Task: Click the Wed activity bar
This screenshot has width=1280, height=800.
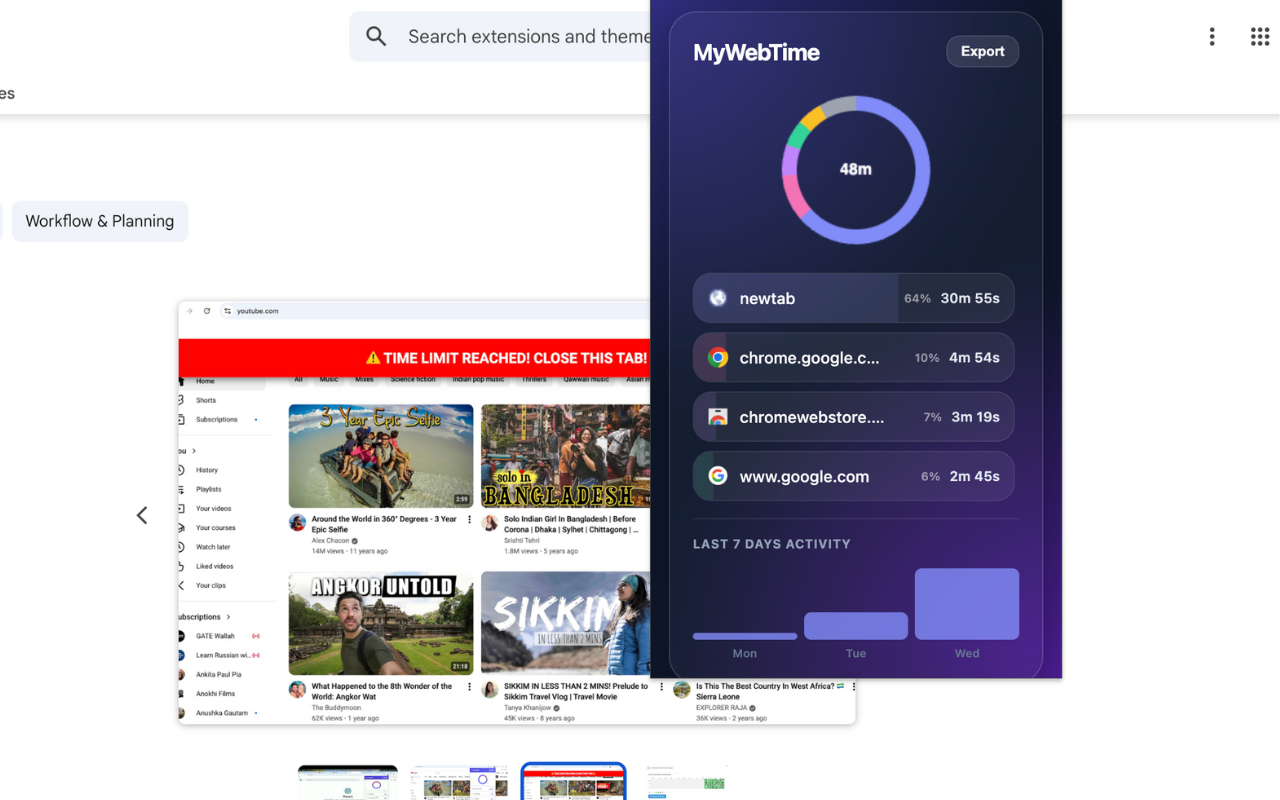Action: (x=966, y=604)
